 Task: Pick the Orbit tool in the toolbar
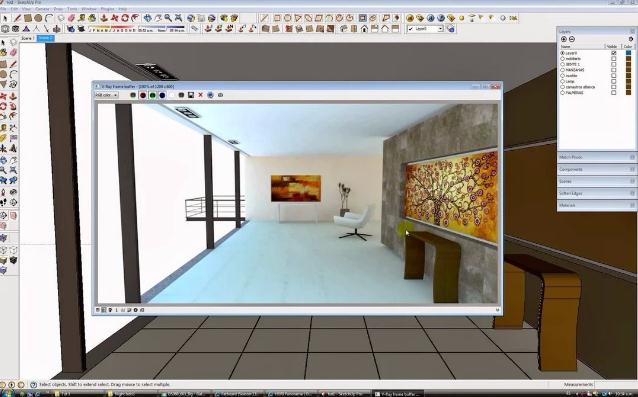pos(147,18)
